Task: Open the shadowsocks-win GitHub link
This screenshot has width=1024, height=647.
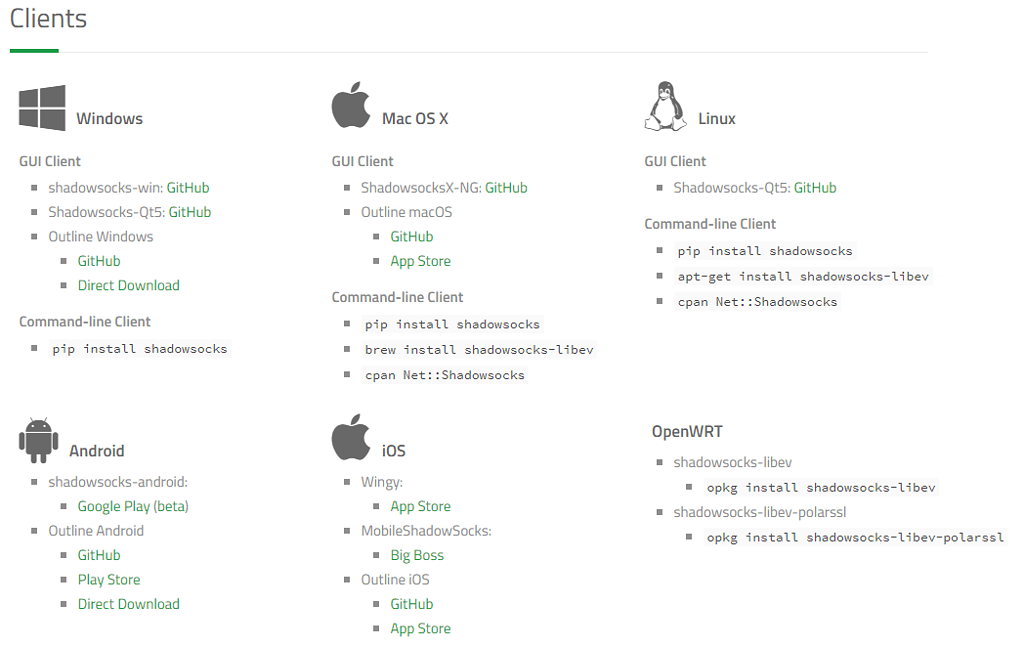Action: (x=188, y=188)
